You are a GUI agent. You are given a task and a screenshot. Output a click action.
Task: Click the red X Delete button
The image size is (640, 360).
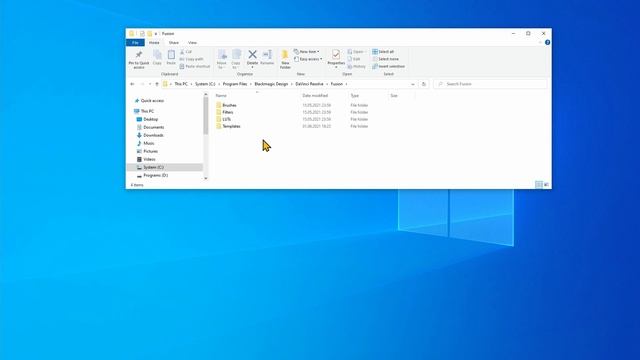[x=252, y=58]
